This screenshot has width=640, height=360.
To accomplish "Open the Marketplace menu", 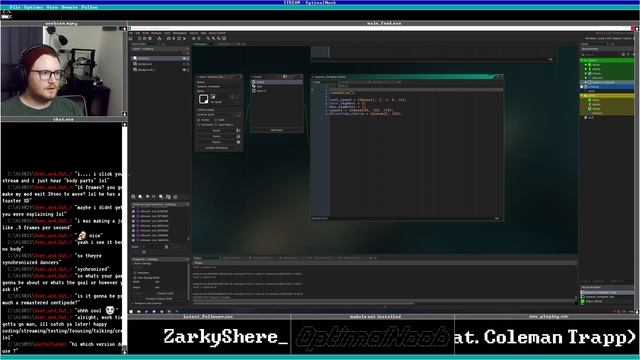I will click(x=180, y=33).
